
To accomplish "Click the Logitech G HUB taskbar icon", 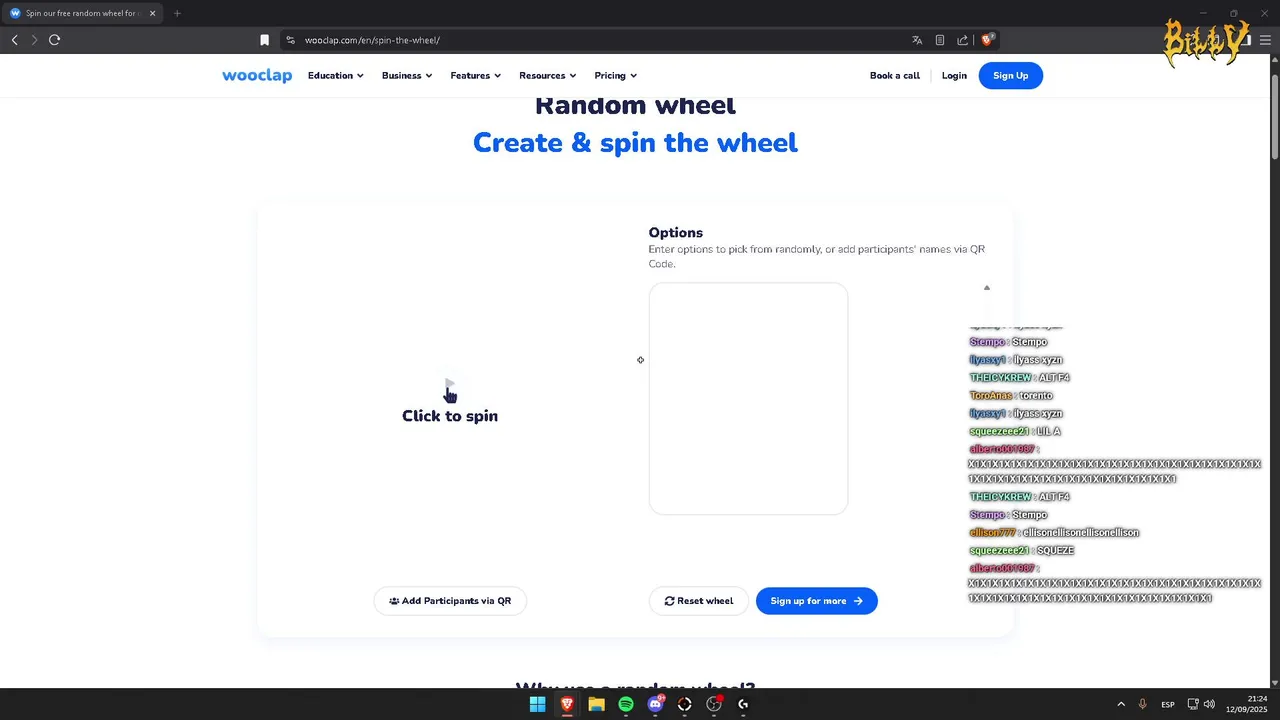I will (743, 704).
